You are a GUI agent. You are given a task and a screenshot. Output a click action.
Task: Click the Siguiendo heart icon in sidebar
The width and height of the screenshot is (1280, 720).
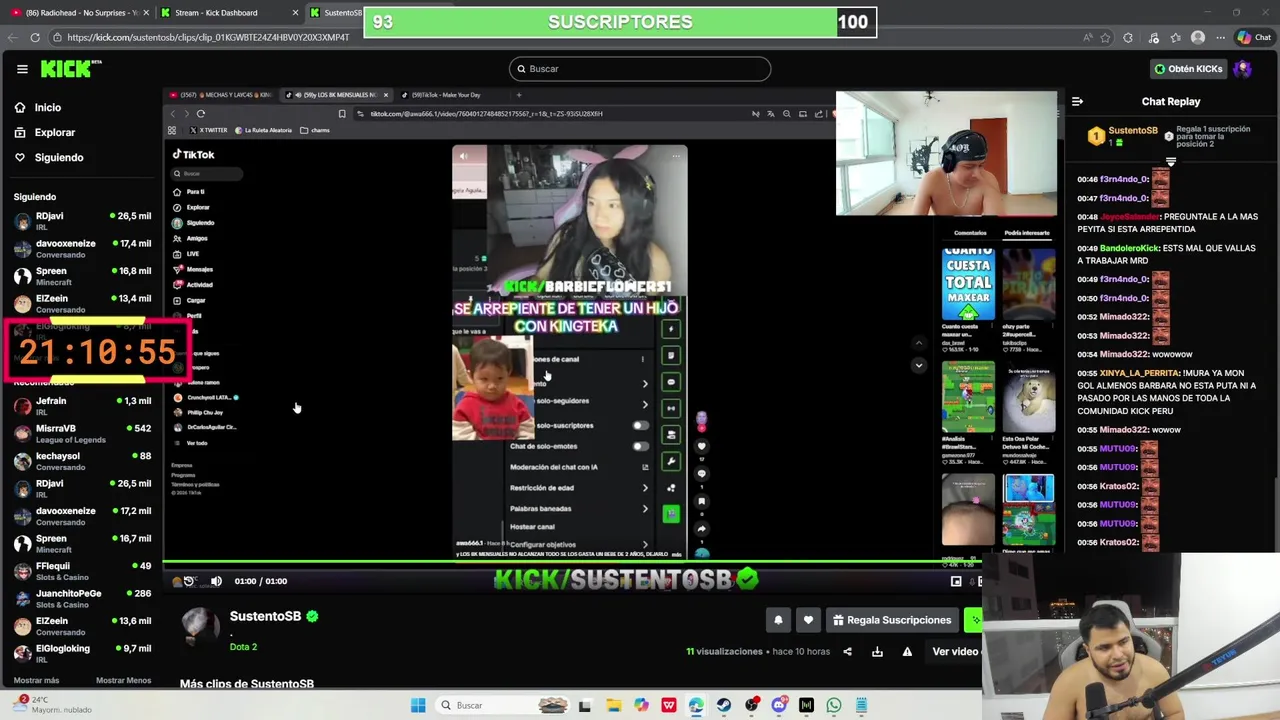point(20,157)
